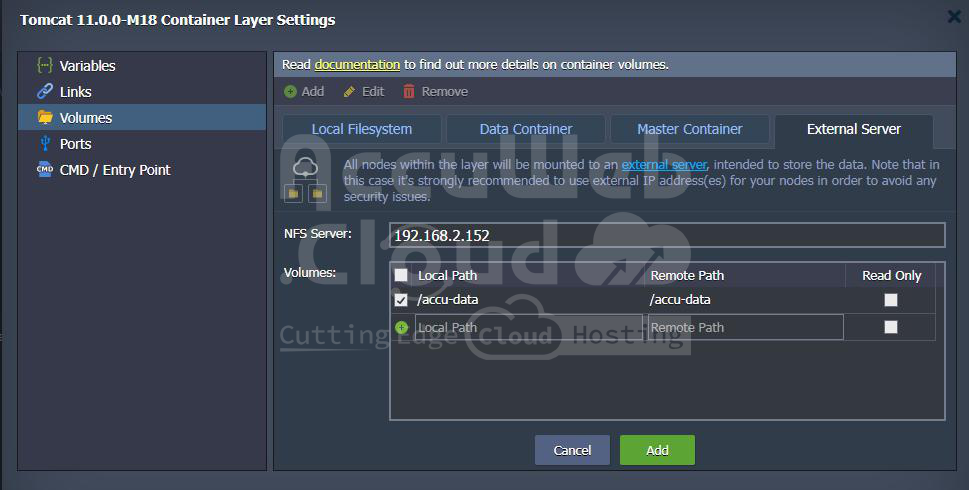The image size is (969, 490).
Task: Switch to the Local Filesystem tab
Action: pos(362,129)
